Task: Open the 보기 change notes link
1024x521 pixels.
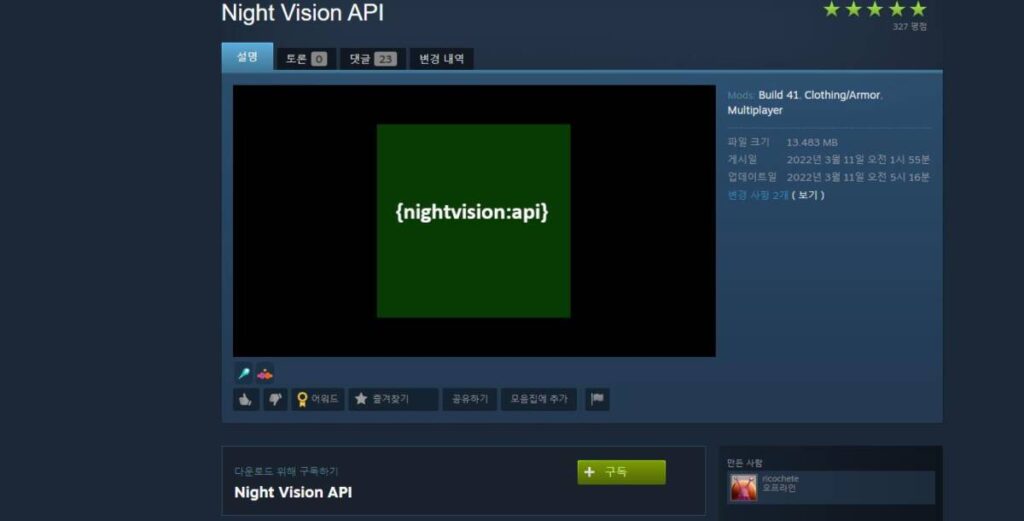Action: tap(808, 195)
